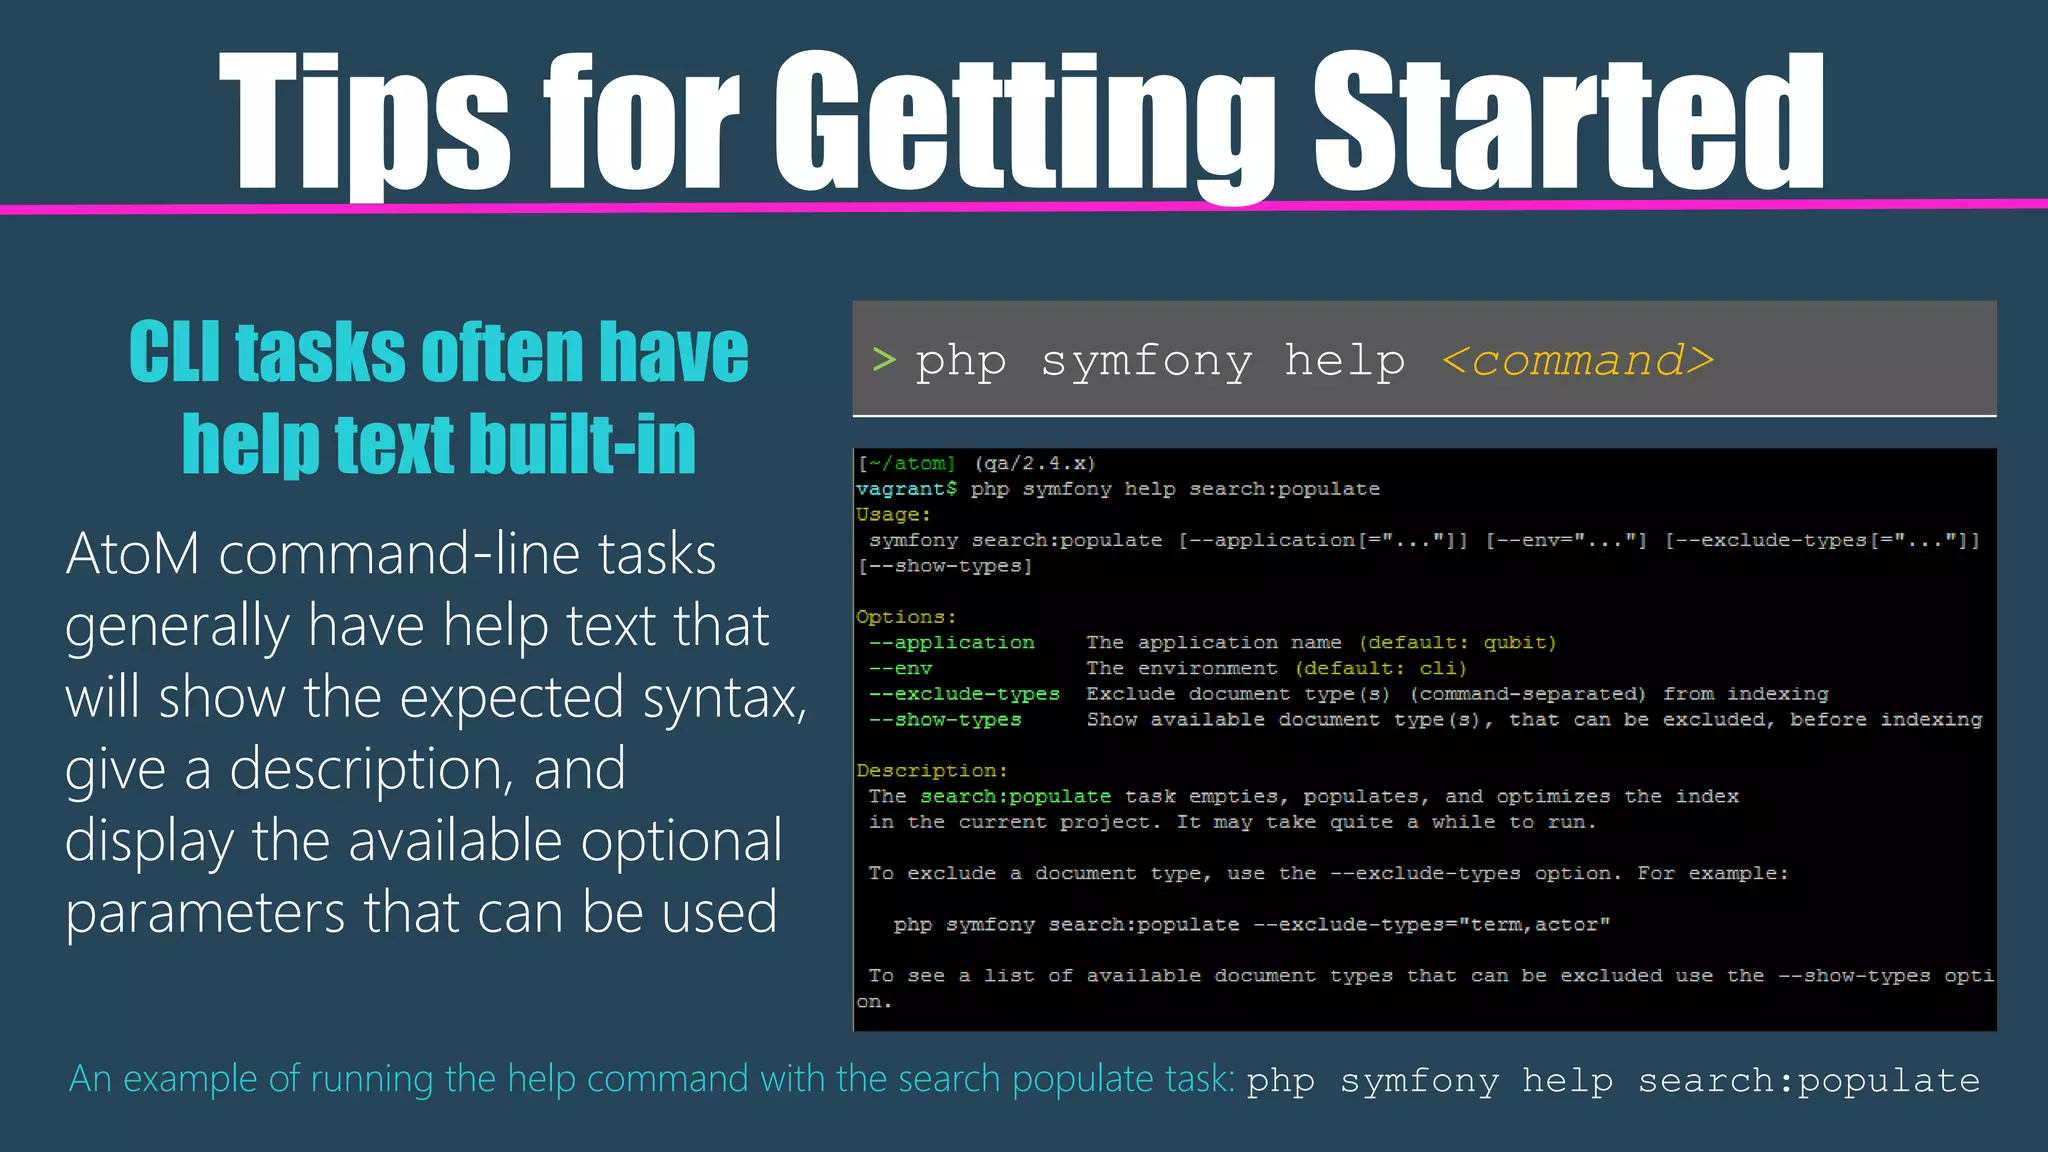Click the '(default: qubit)' value

1457,643
